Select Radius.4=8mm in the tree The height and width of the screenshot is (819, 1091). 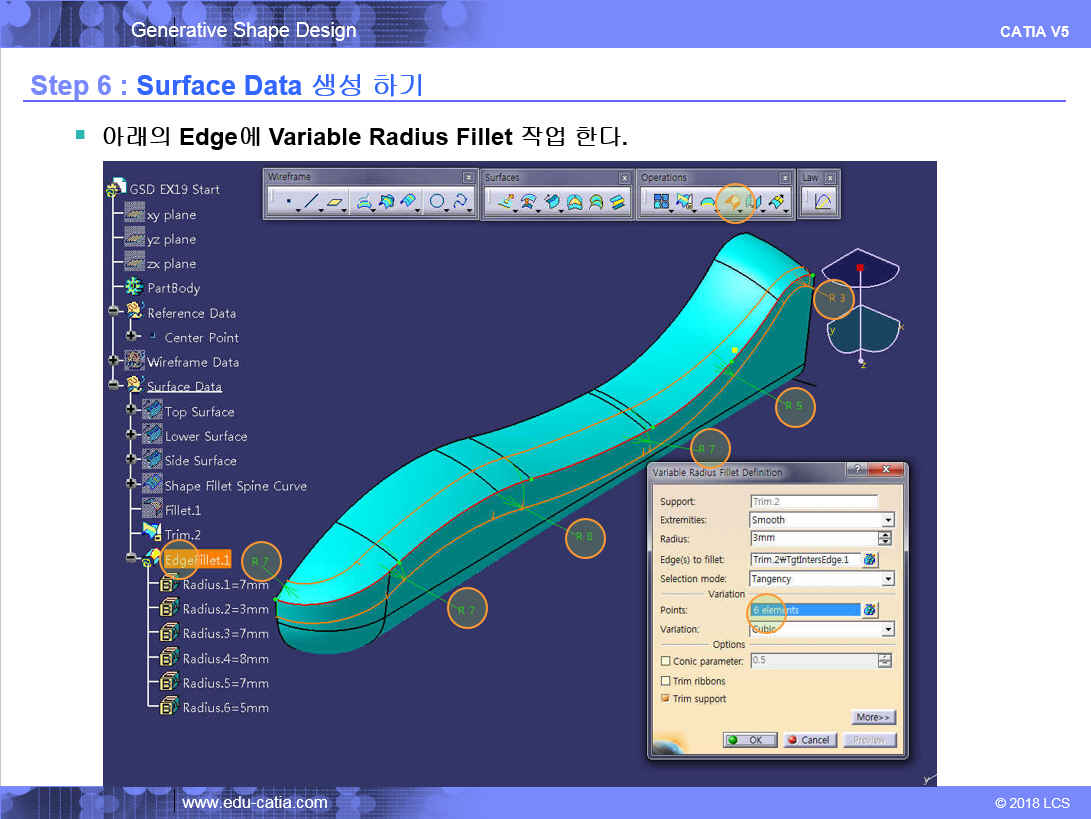pos(225,658)
